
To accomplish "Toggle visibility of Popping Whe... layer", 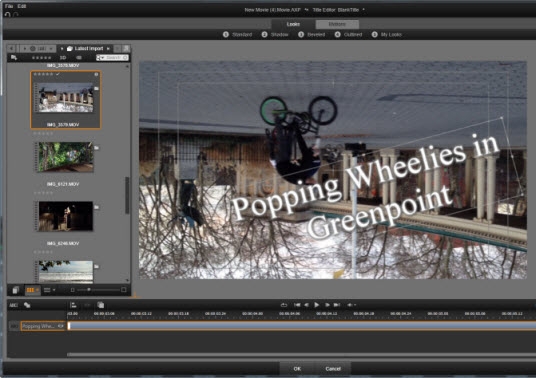I will [x=61, y=326].
